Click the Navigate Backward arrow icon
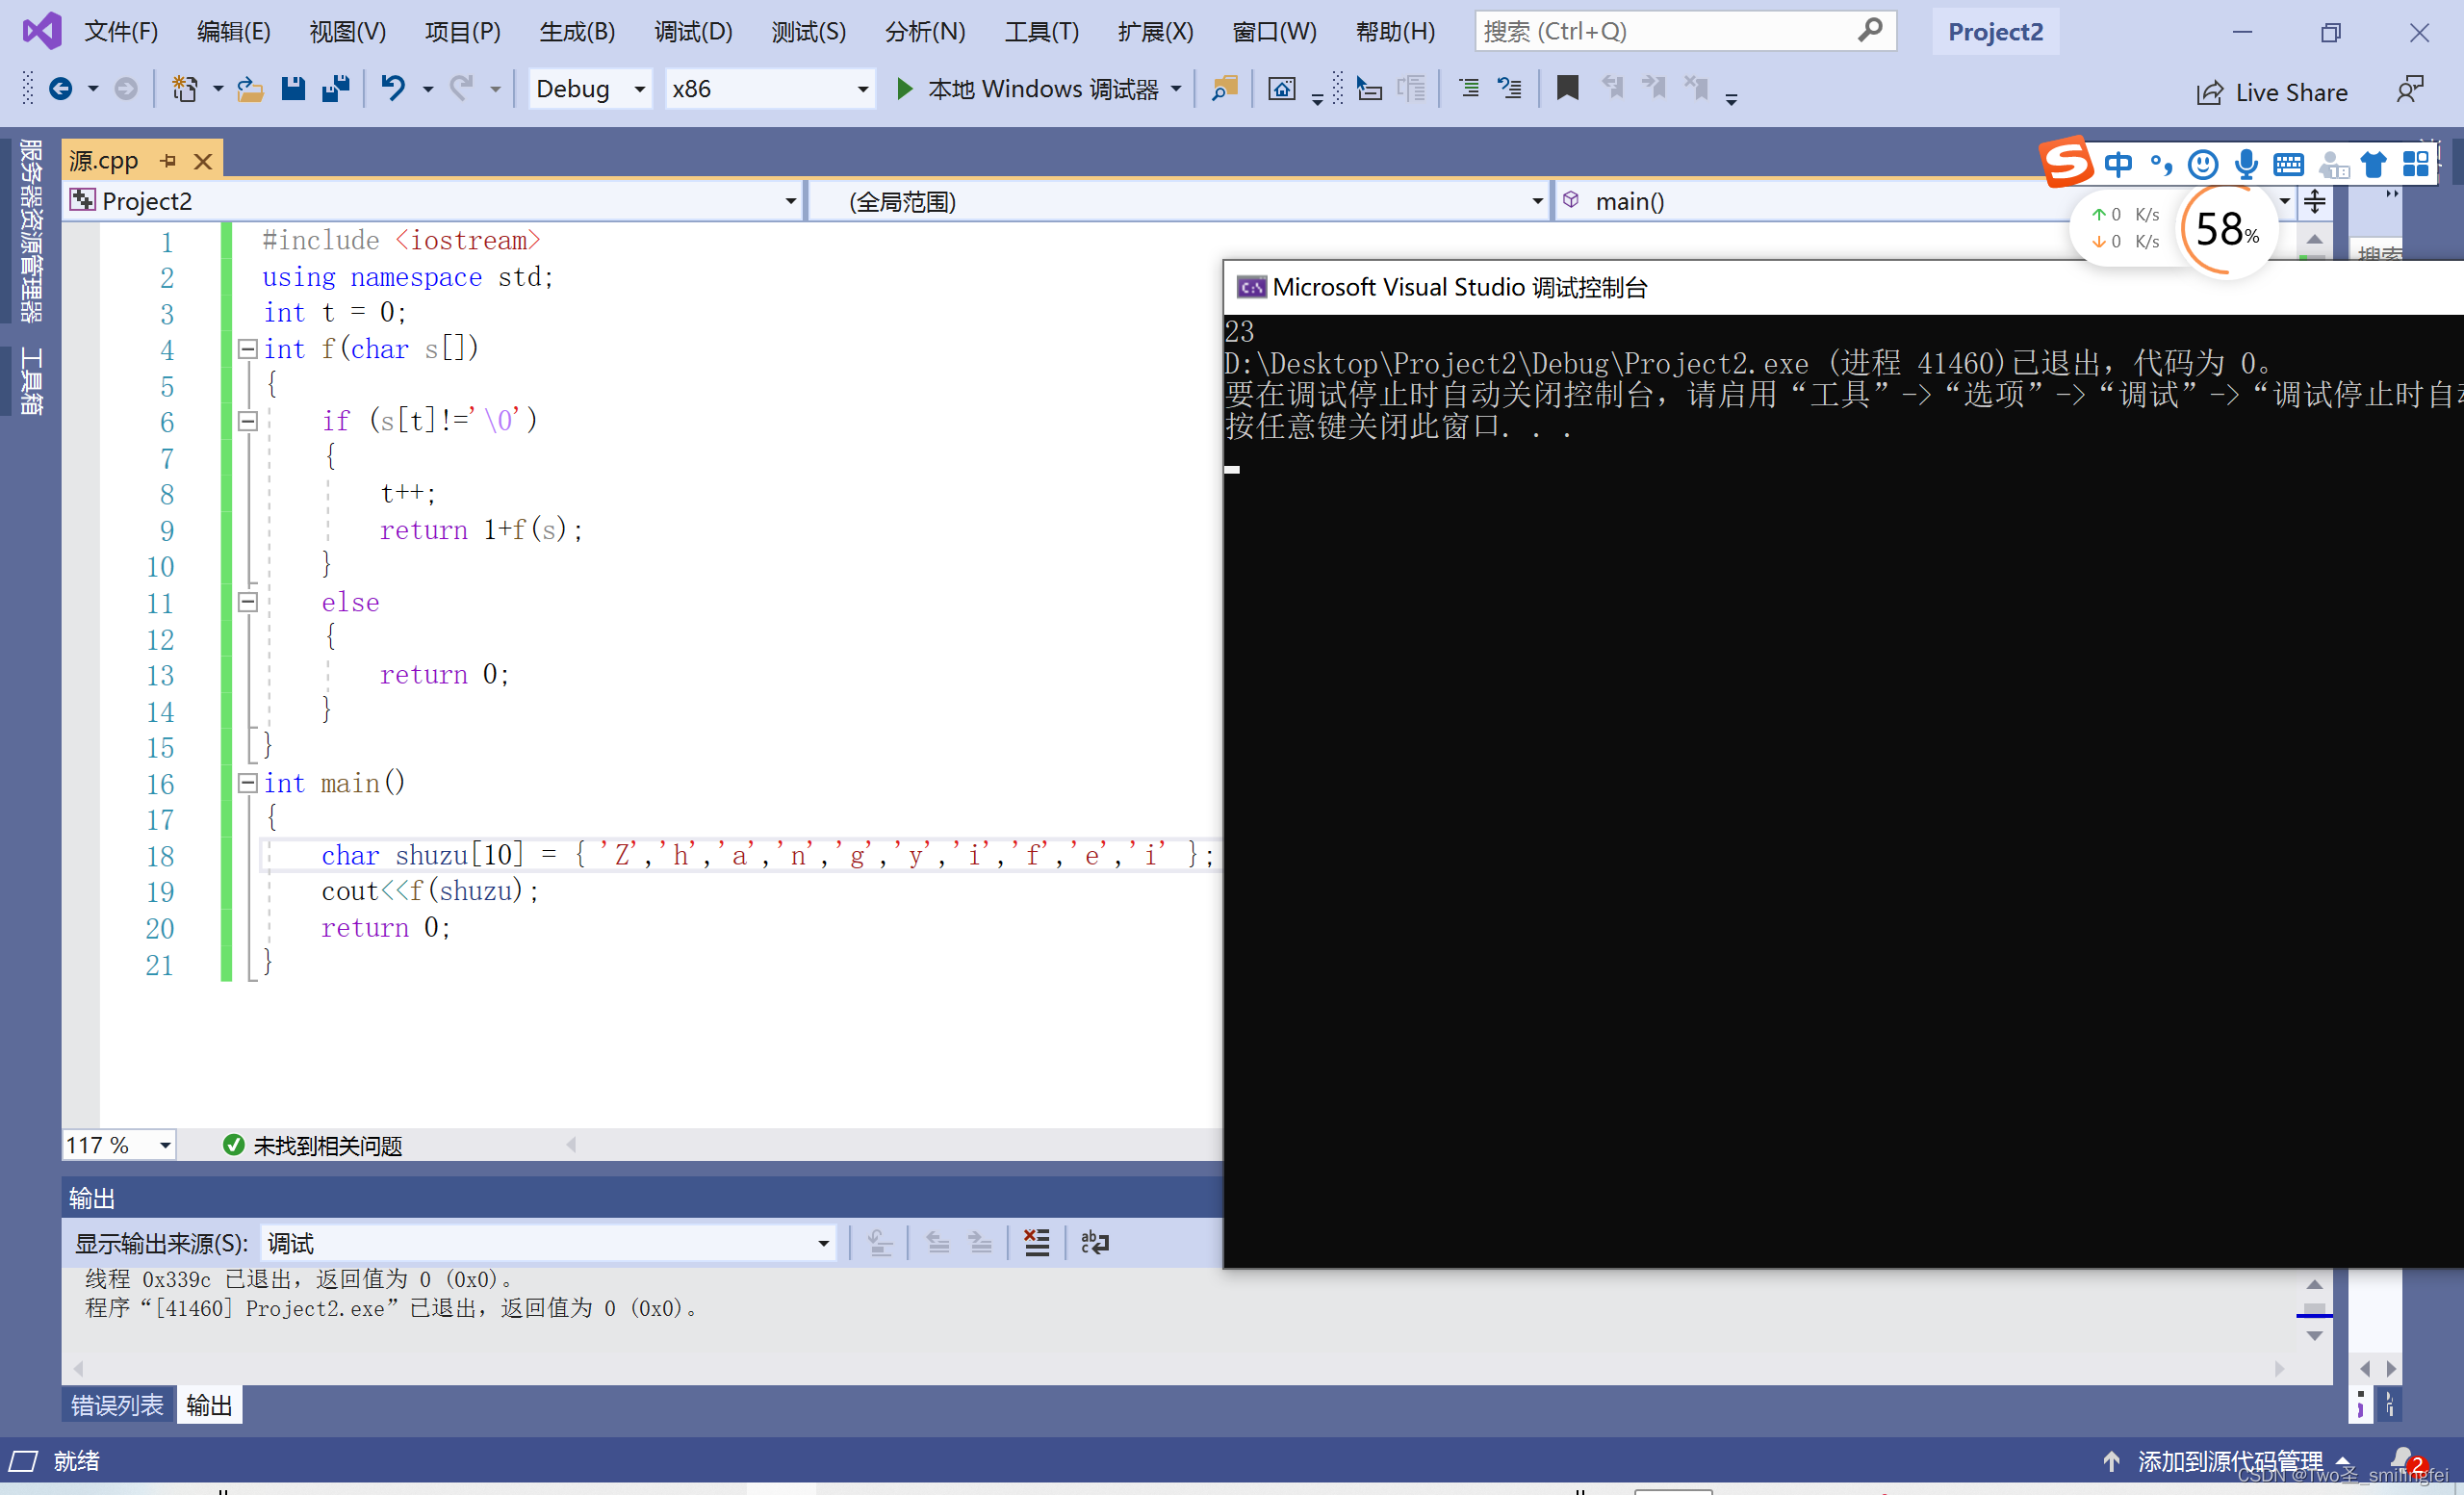 pos(61,89)
